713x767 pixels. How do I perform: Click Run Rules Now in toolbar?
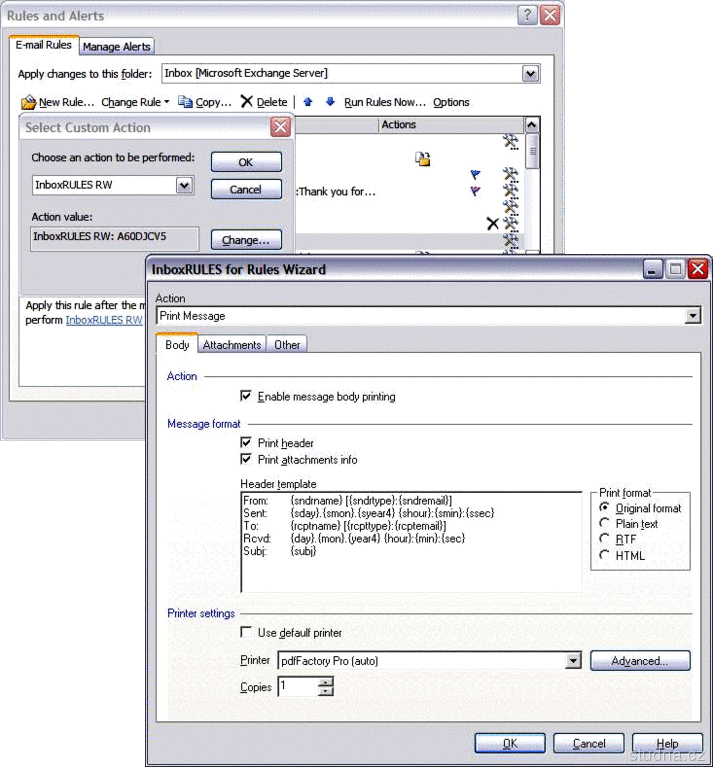point(385,102)
